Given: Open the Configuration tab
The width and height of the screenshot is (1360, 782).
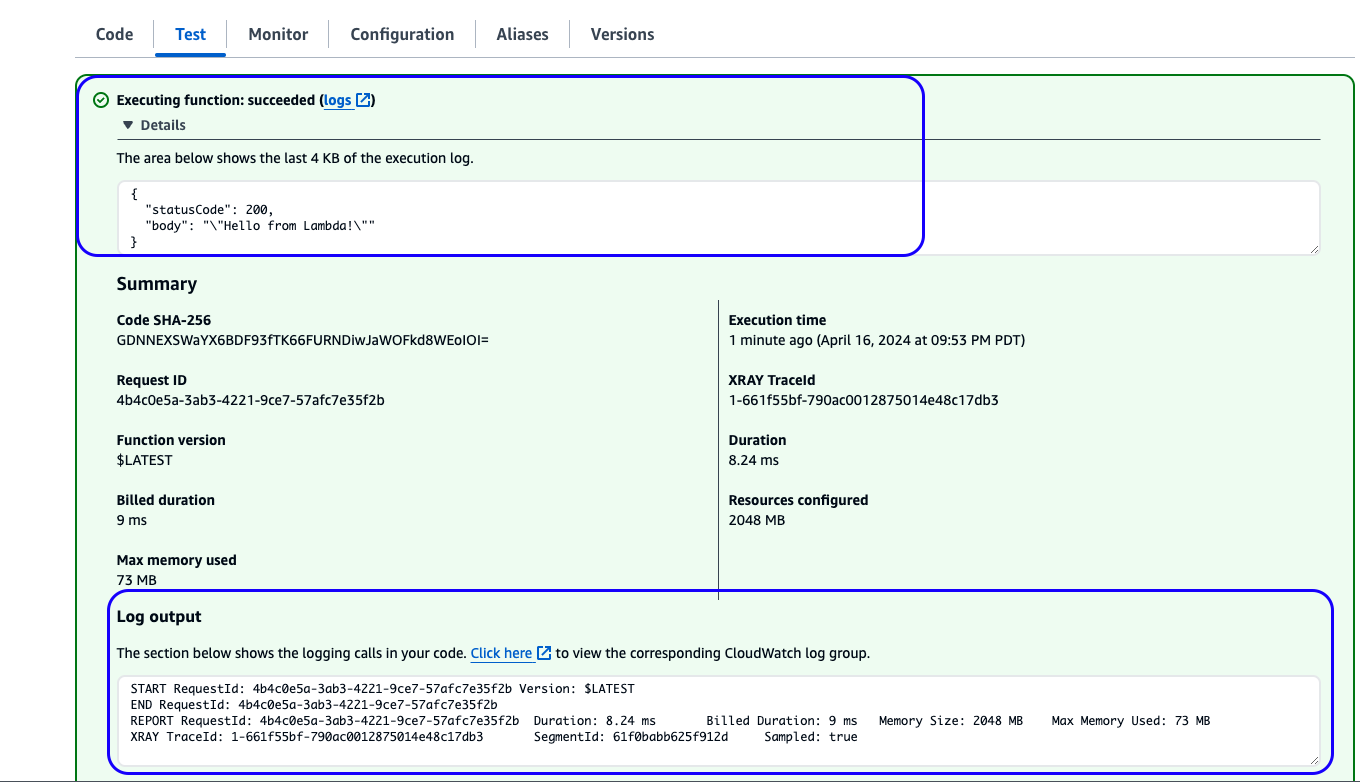Looking at the screenshot, I should (x=402, y=34).
